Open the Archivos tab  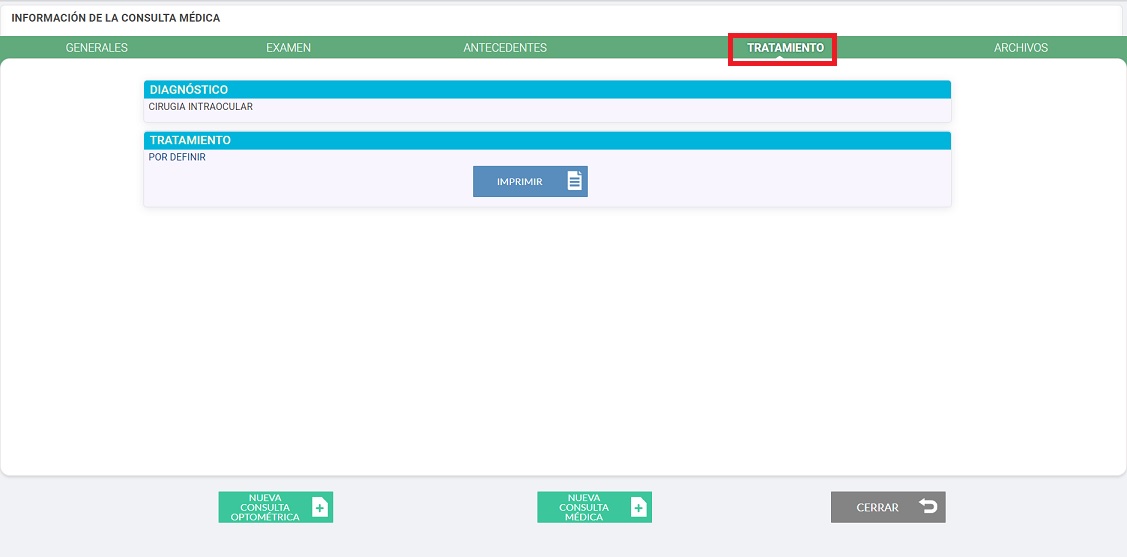(x=1021, y=48)
